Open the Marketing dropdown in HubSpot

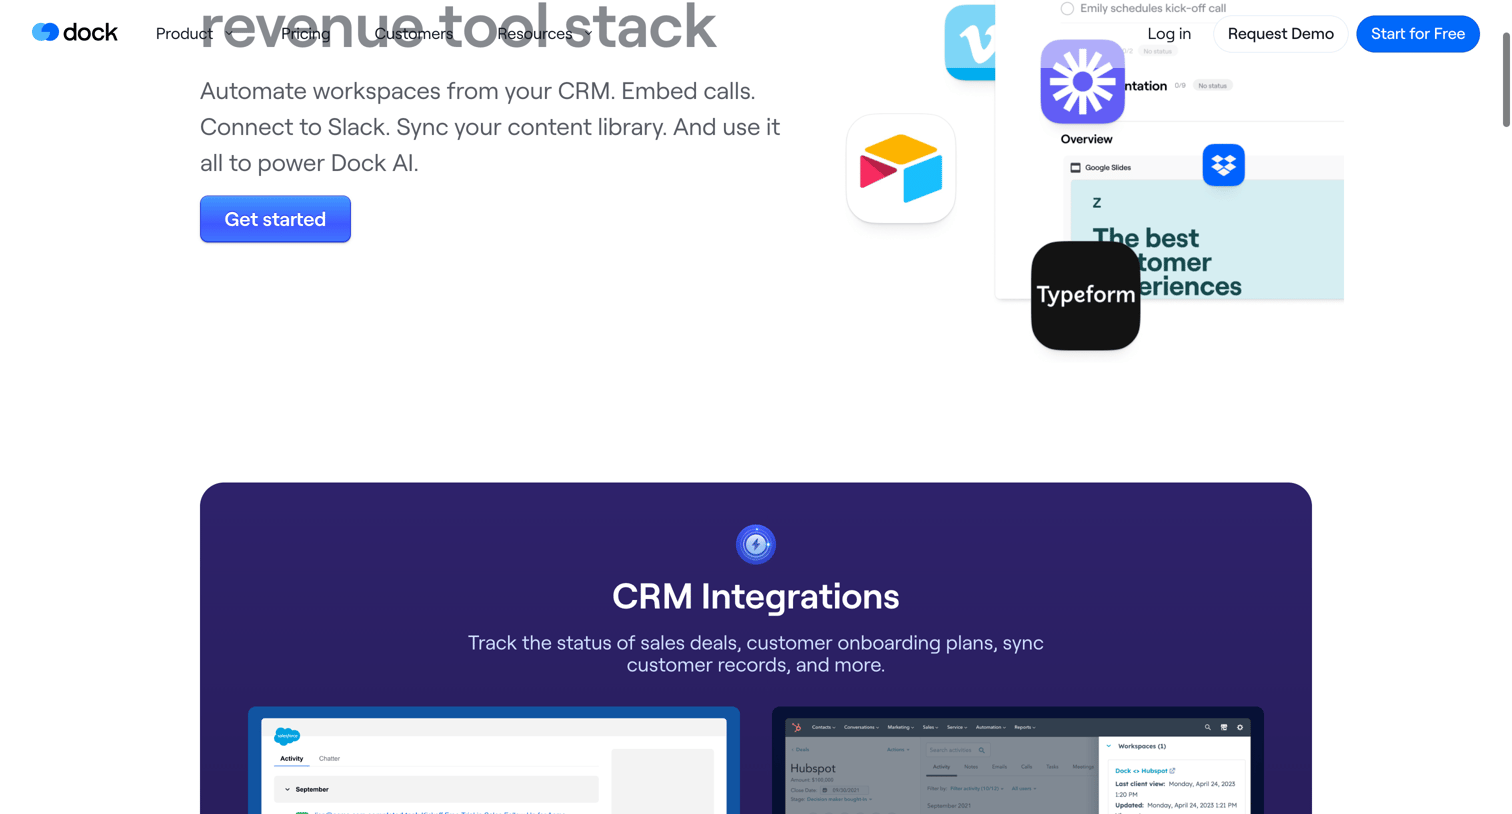coord(900,727)
